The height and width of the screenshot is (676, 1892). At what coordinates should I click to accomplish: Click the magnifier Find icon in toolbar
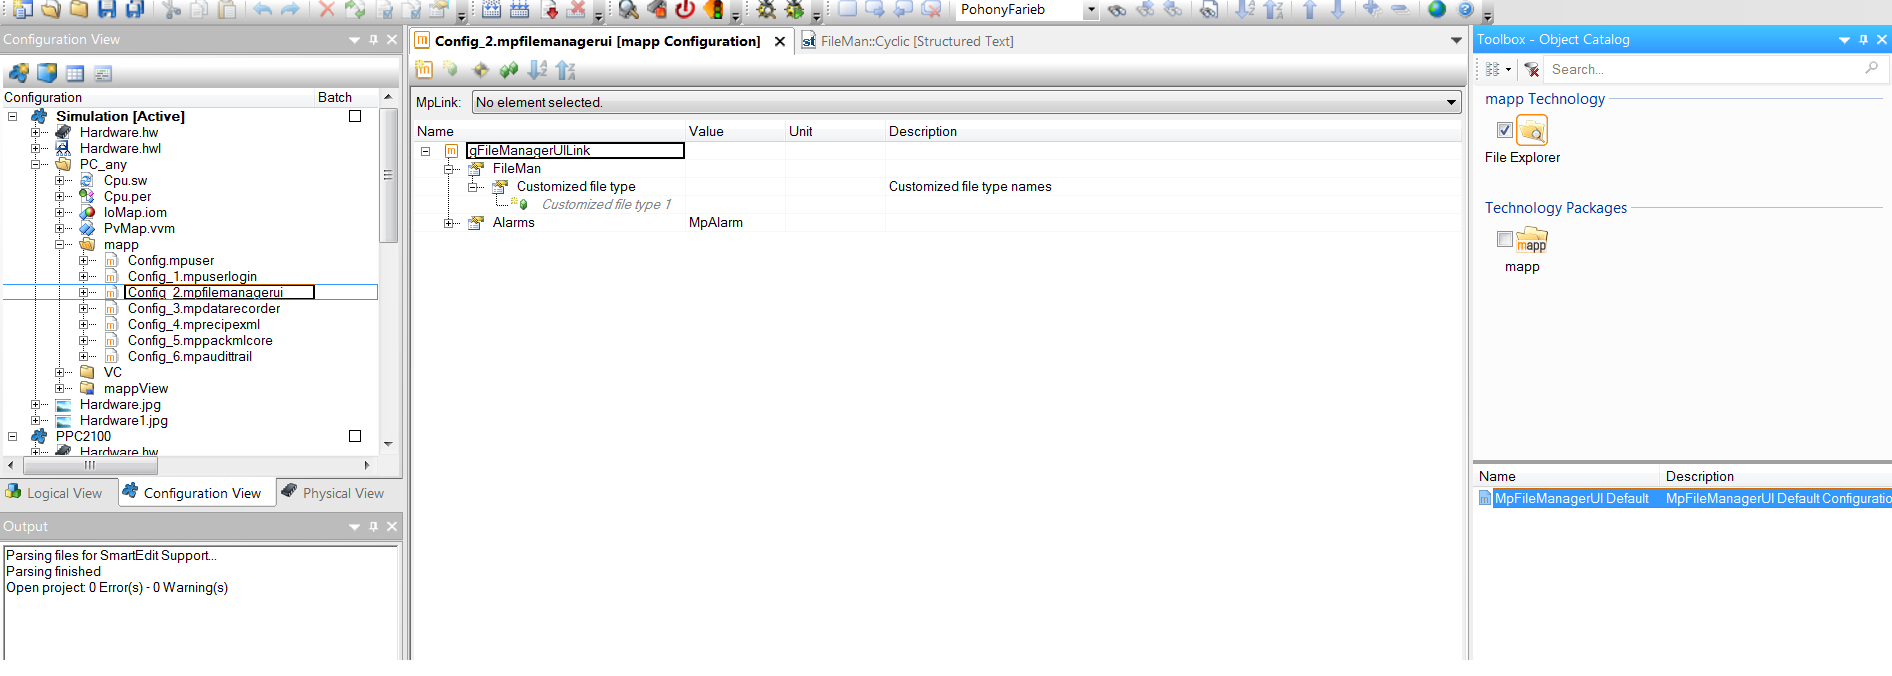(x=628, y=9)
